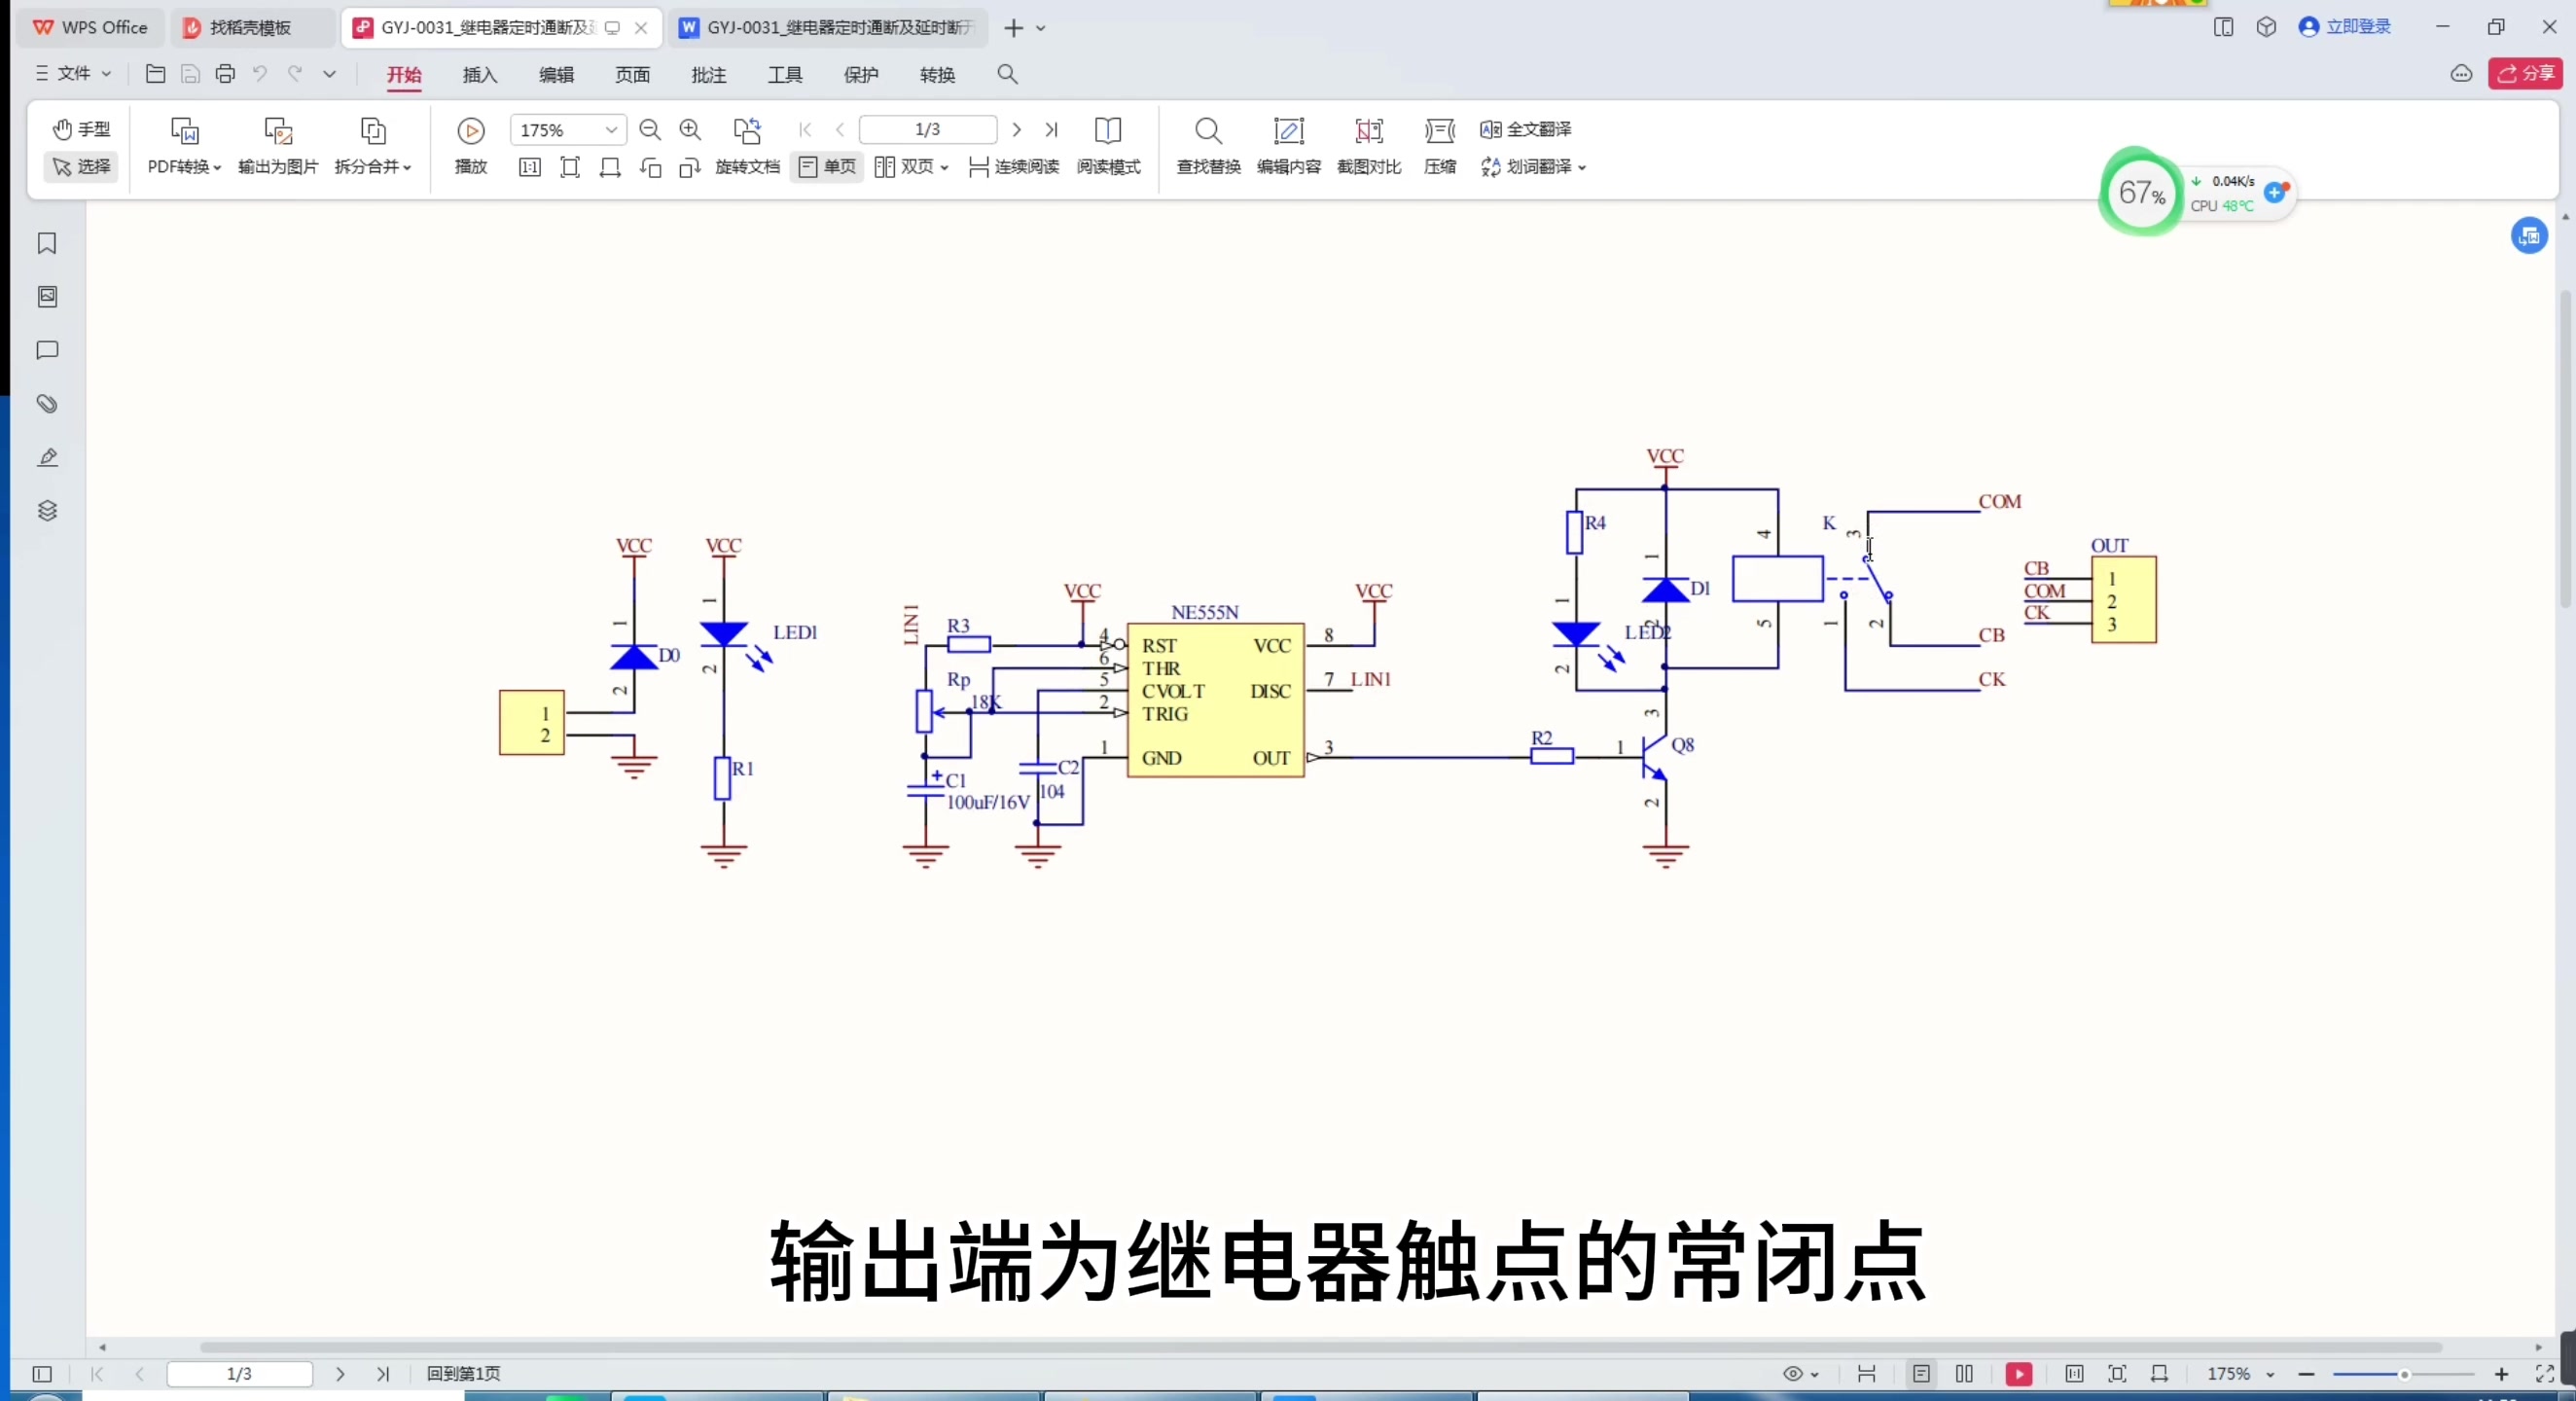Switch to the 插入 ribbon tab
The width and height of the screenshot is (2576, 1401).
pyautogui.click(x=480, y=75)
